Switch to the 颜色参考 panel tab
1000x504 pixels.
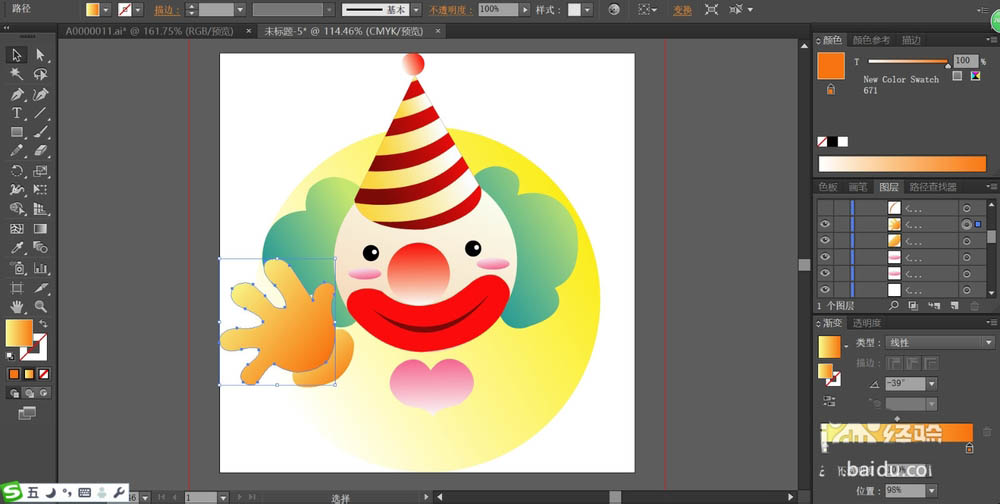tap(871, 40)
